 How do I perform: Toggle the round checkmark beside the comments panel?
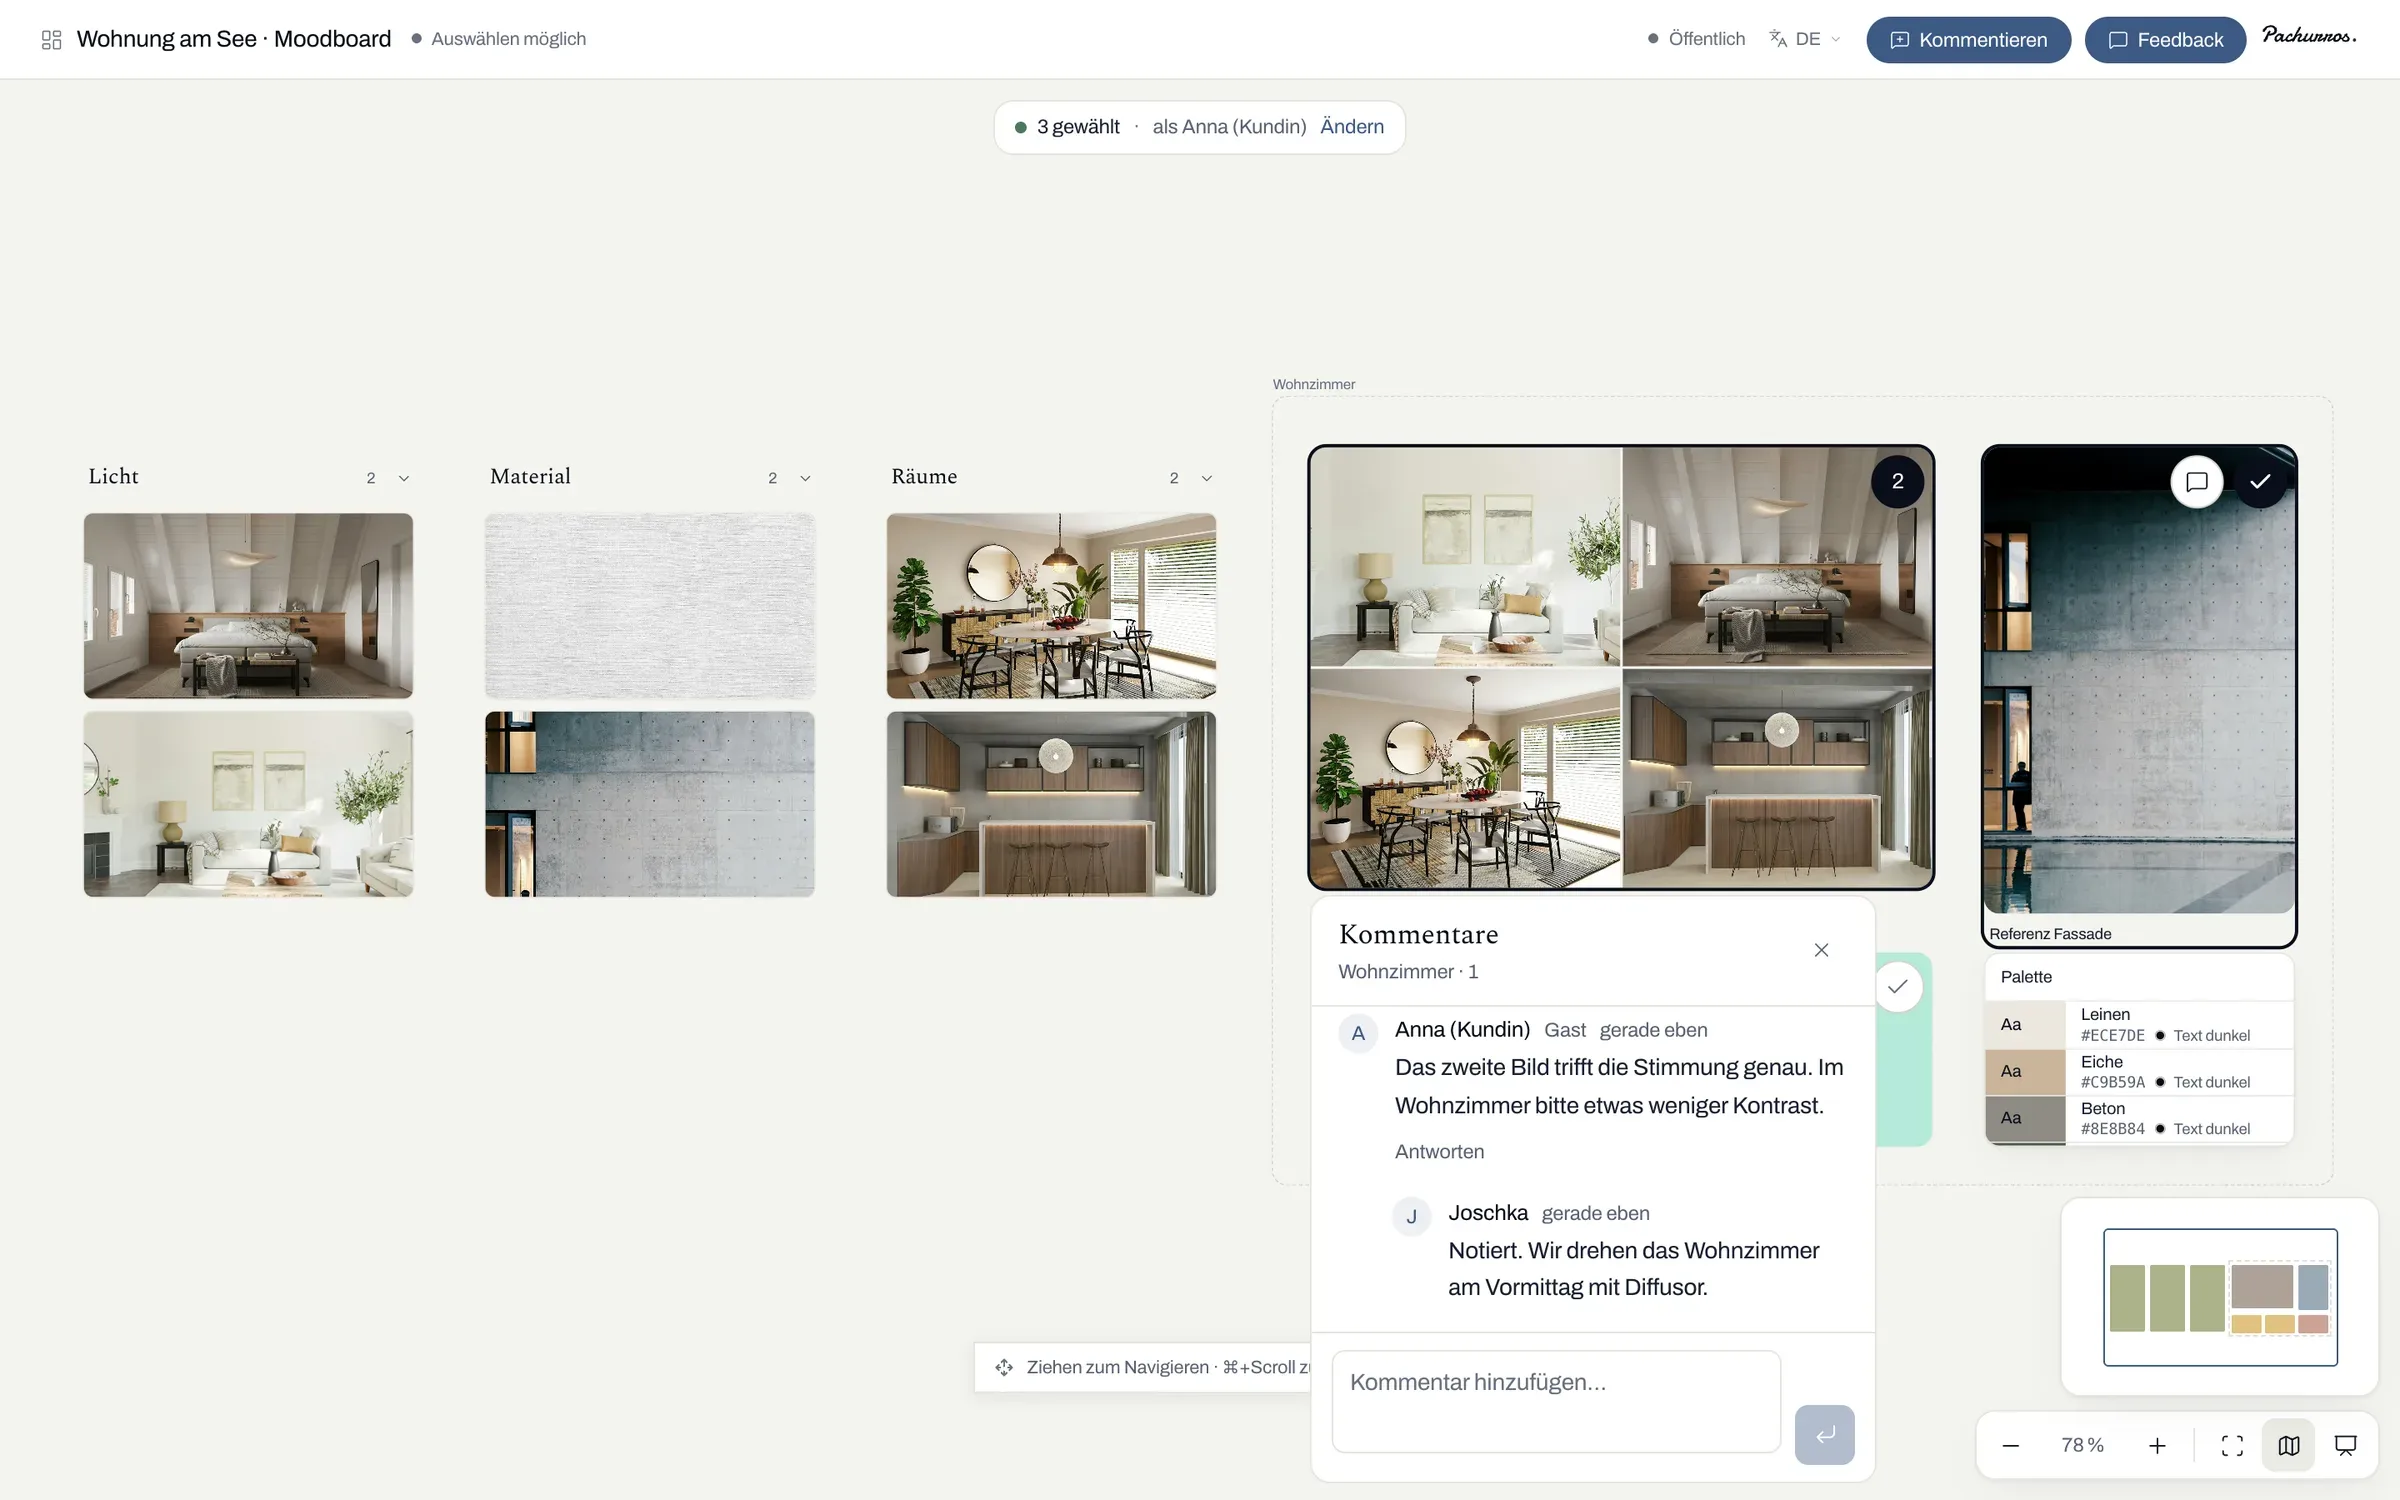pyautogui.click(x=1897, y=987)
